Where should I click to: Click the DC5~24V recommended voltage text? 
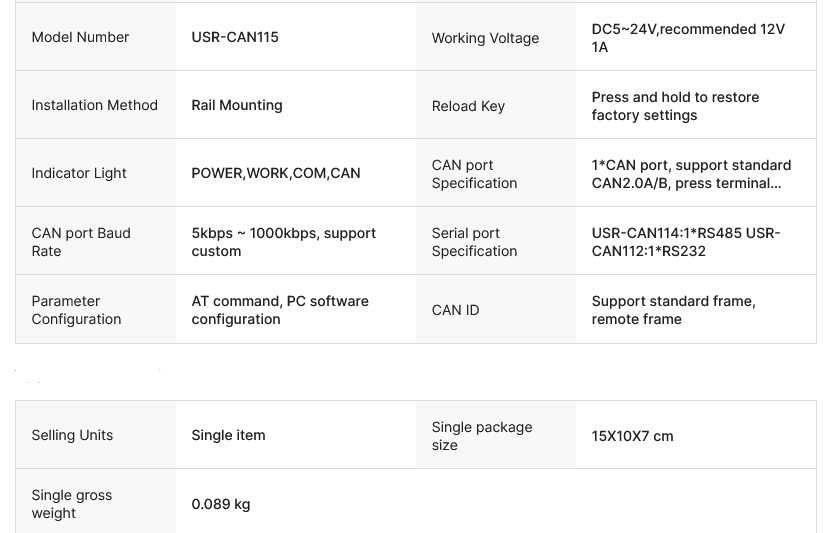[x=688, y=38]
